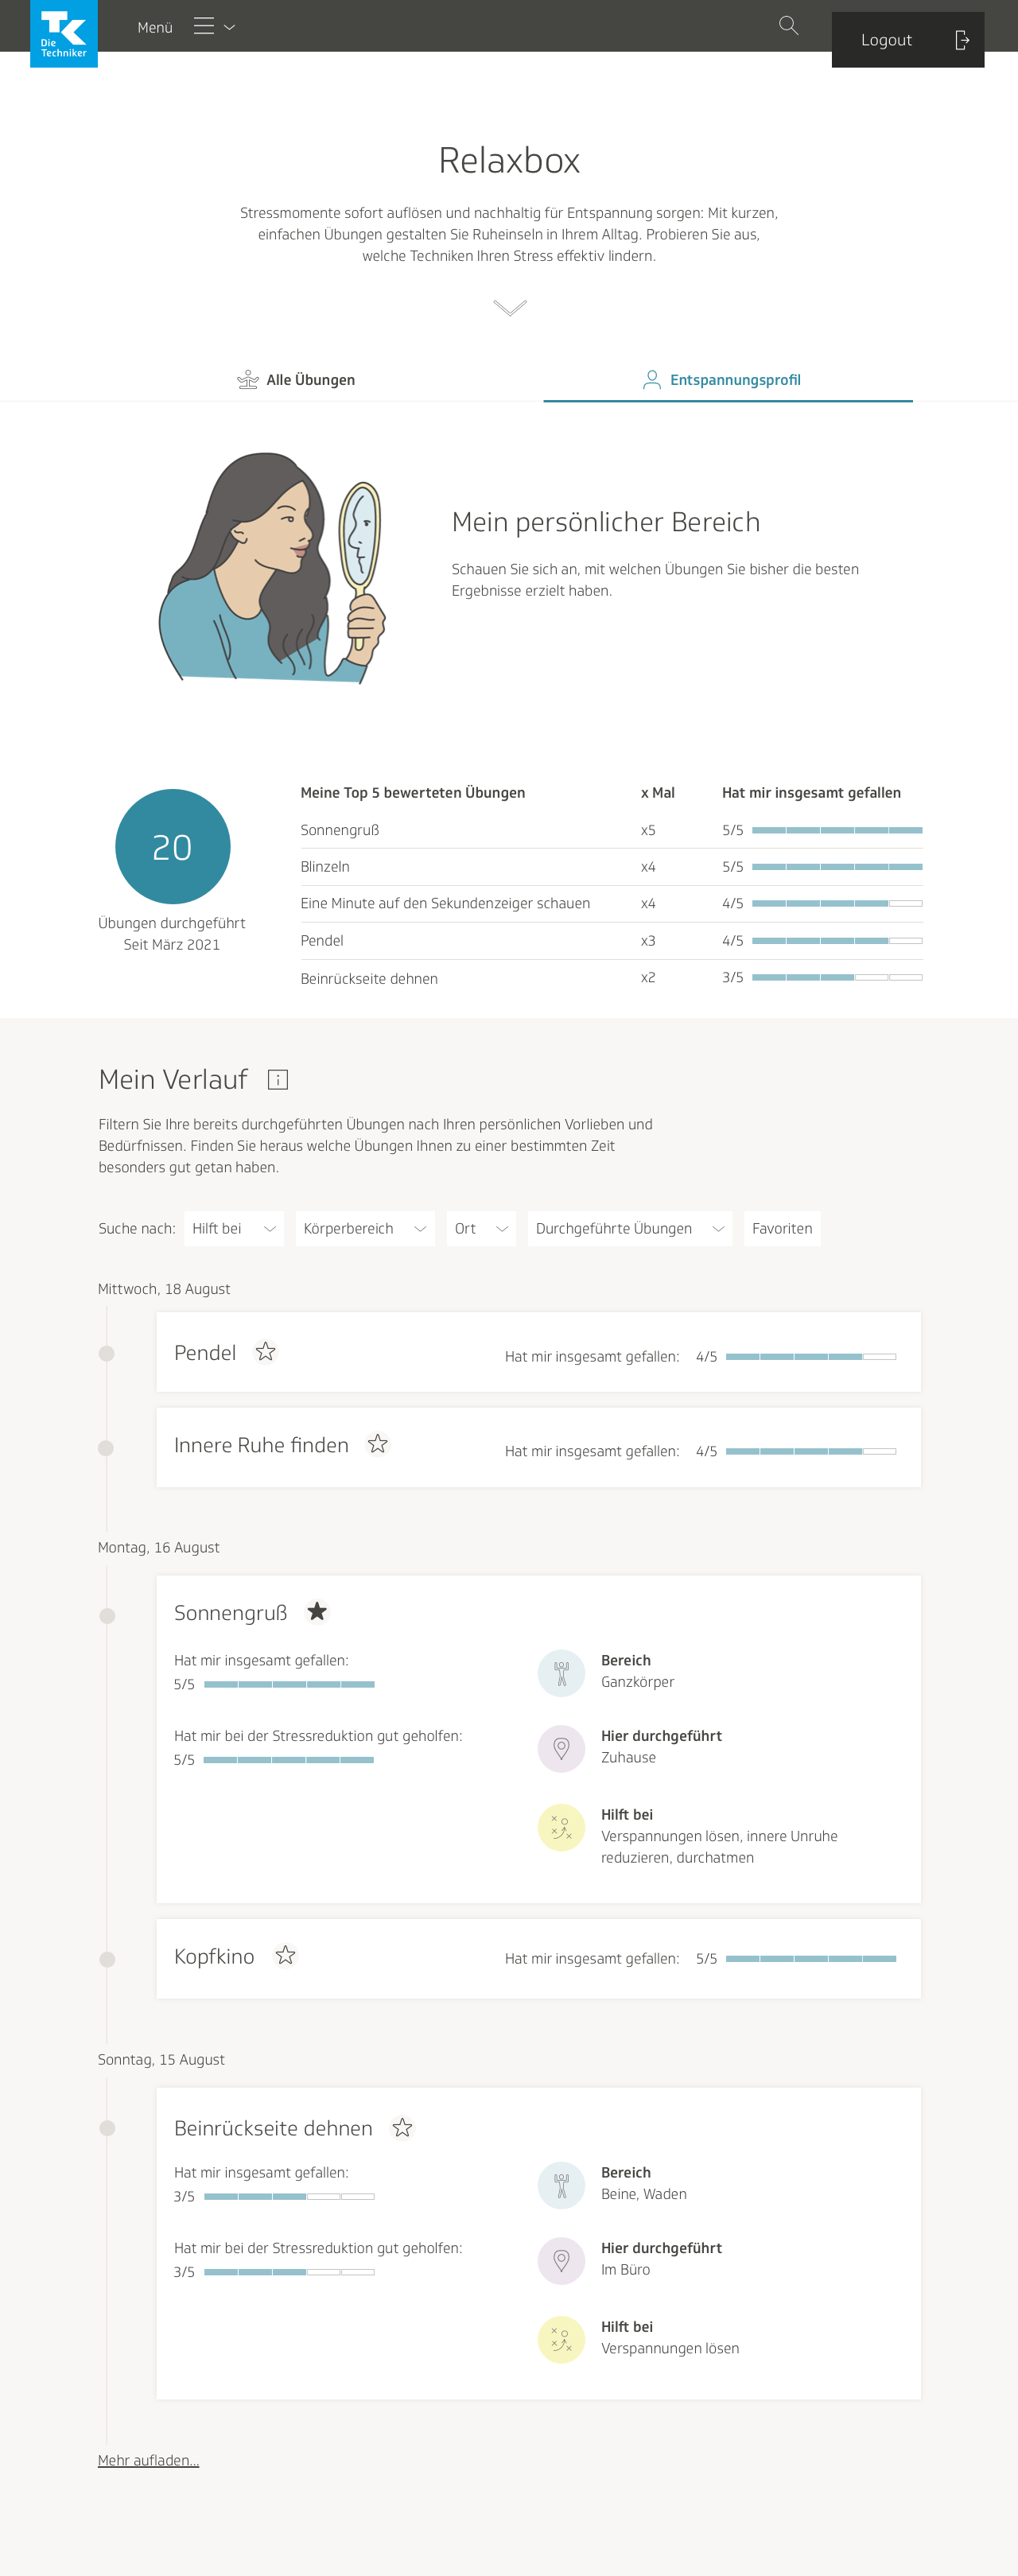Click the Mehr aufladen link
The width and height of the screenshot is (1018, 2576).
point(148,2460)
